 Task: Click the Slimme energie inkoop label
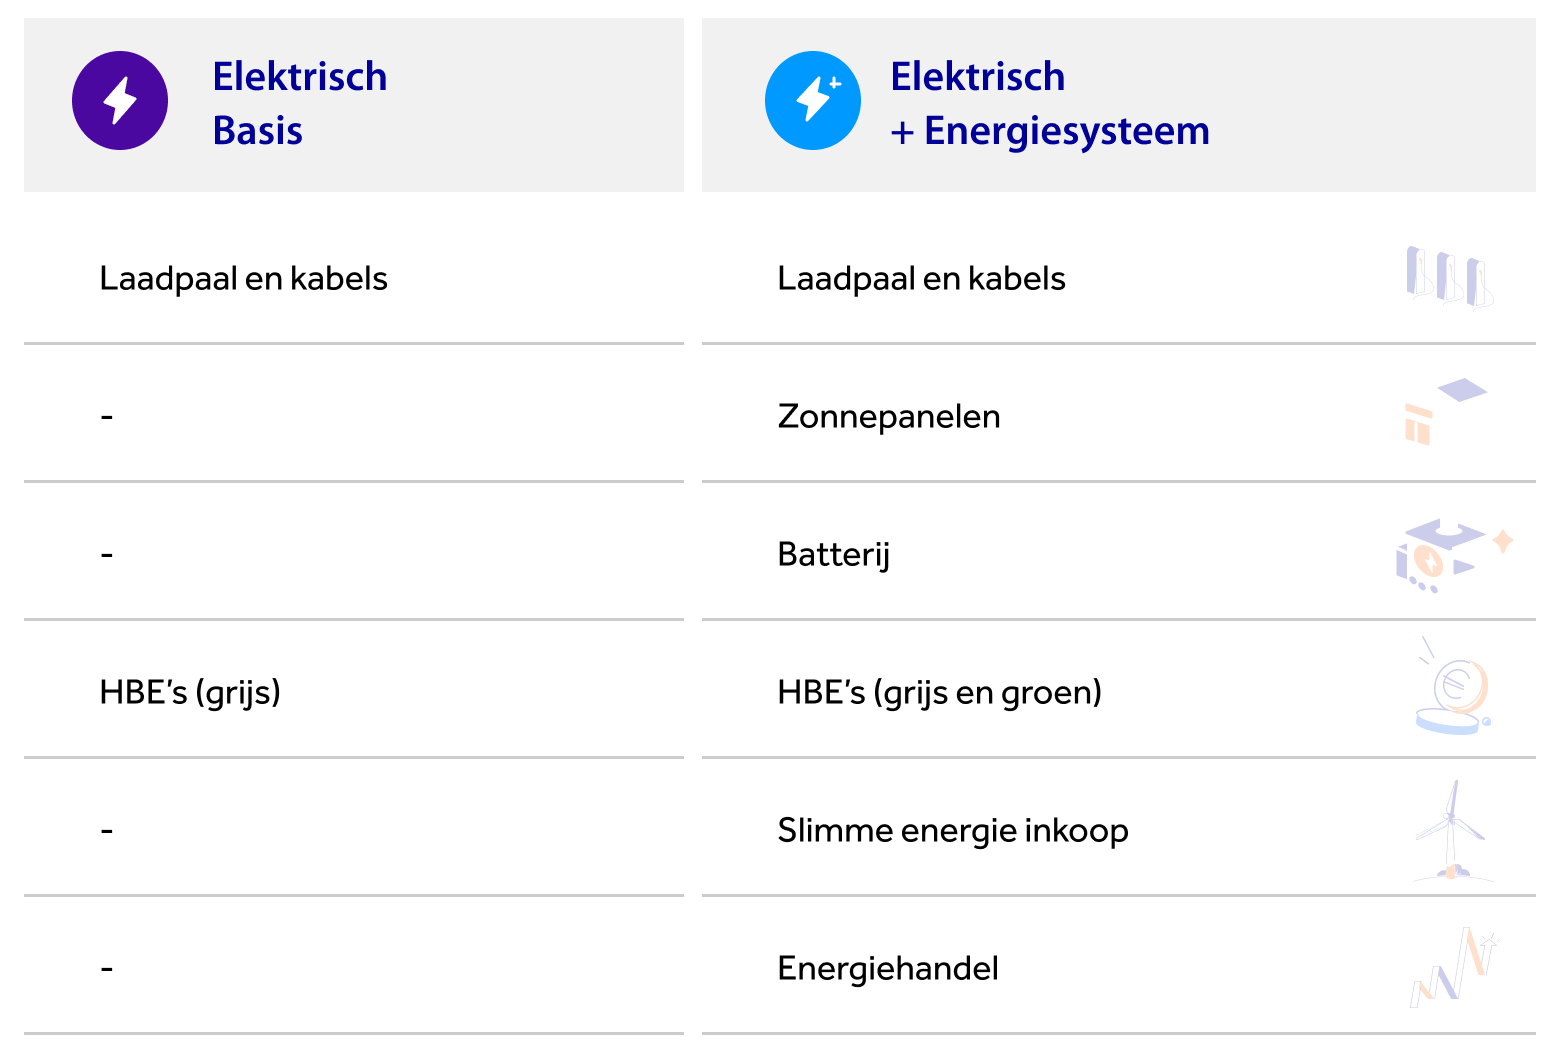952,830
